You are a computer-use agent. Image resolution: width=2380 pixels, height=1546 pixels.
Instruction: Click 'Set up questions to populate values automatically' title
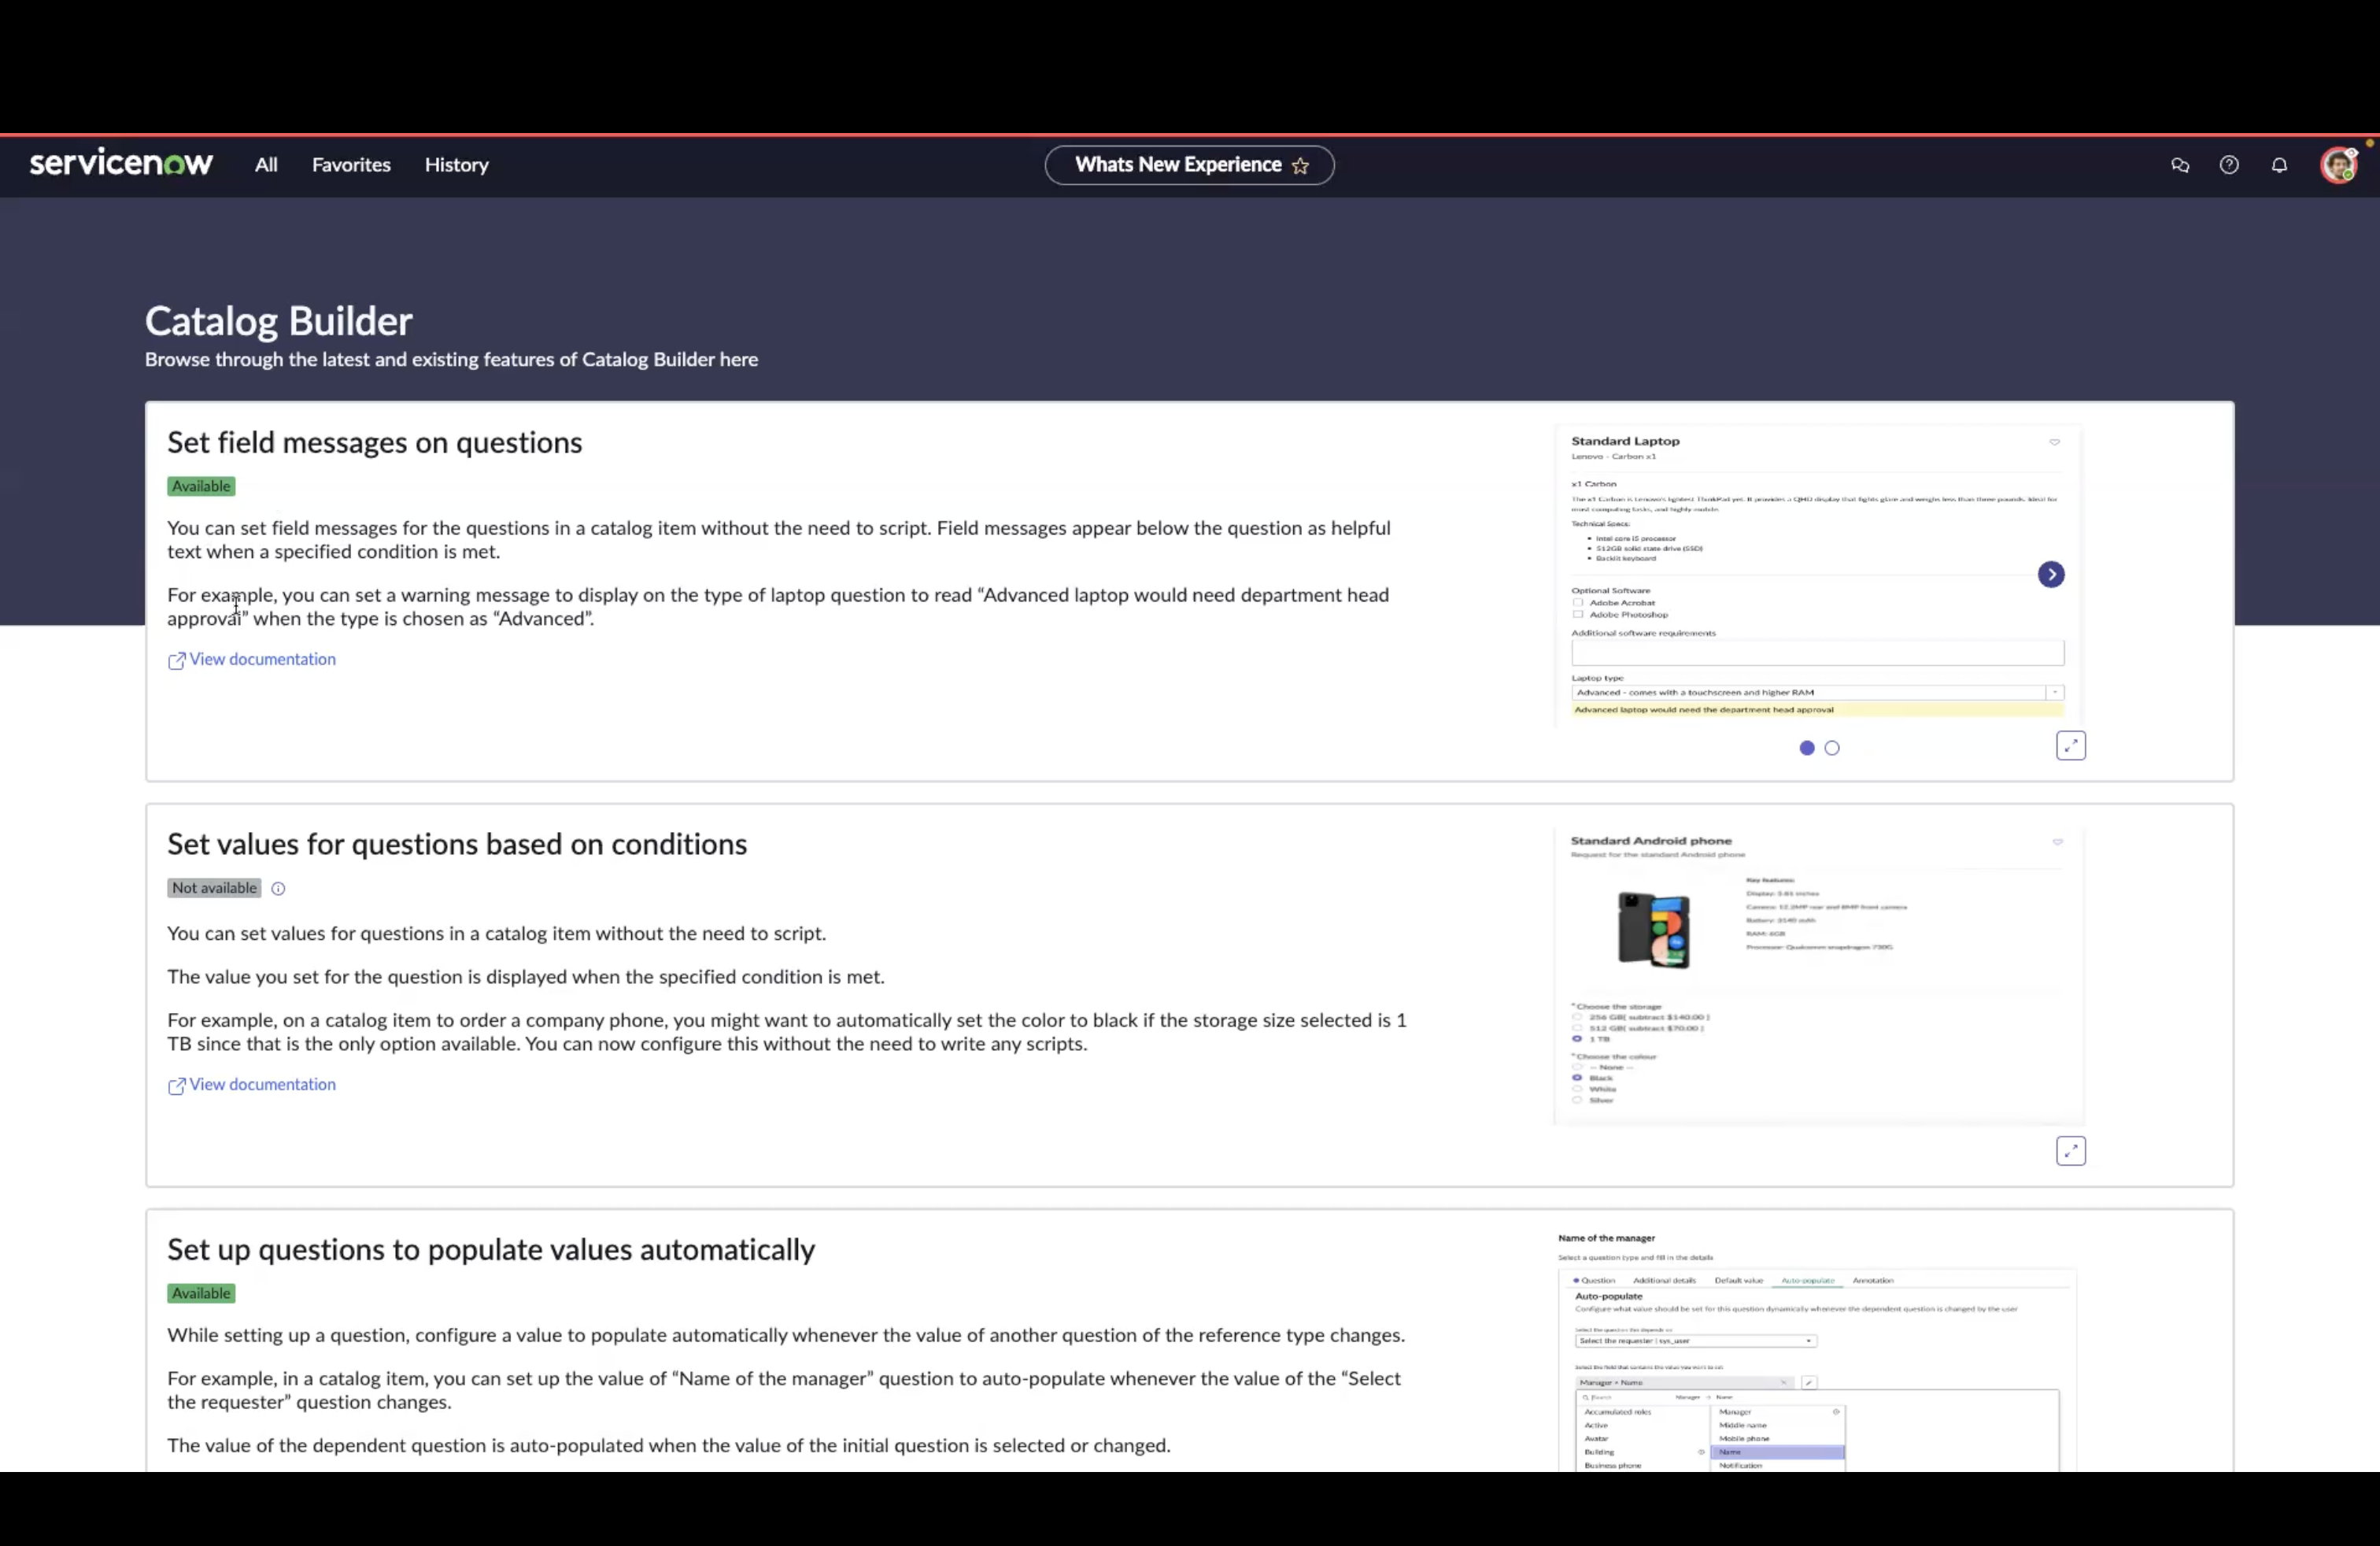click(x=491, y=1249)
